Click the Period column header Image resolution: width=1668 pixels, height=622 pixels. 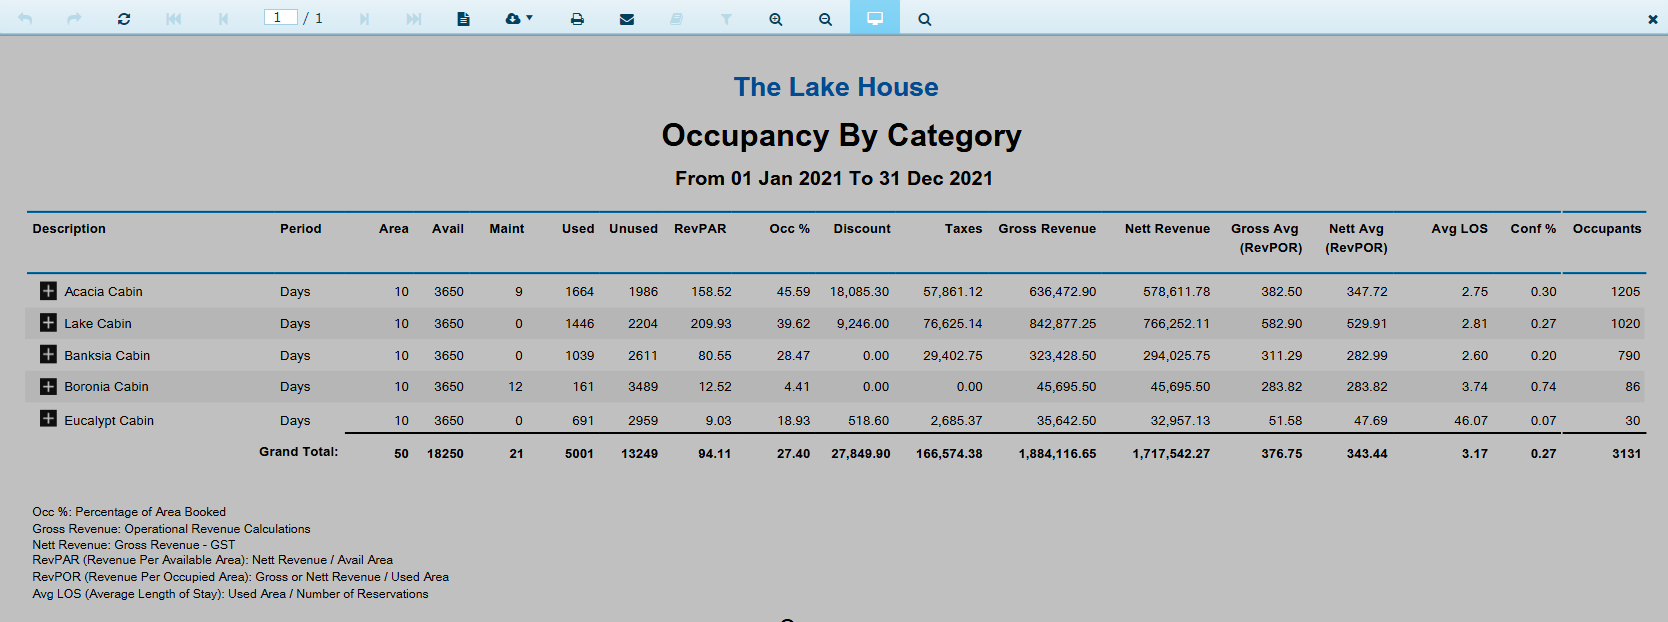tap(301, 229)
